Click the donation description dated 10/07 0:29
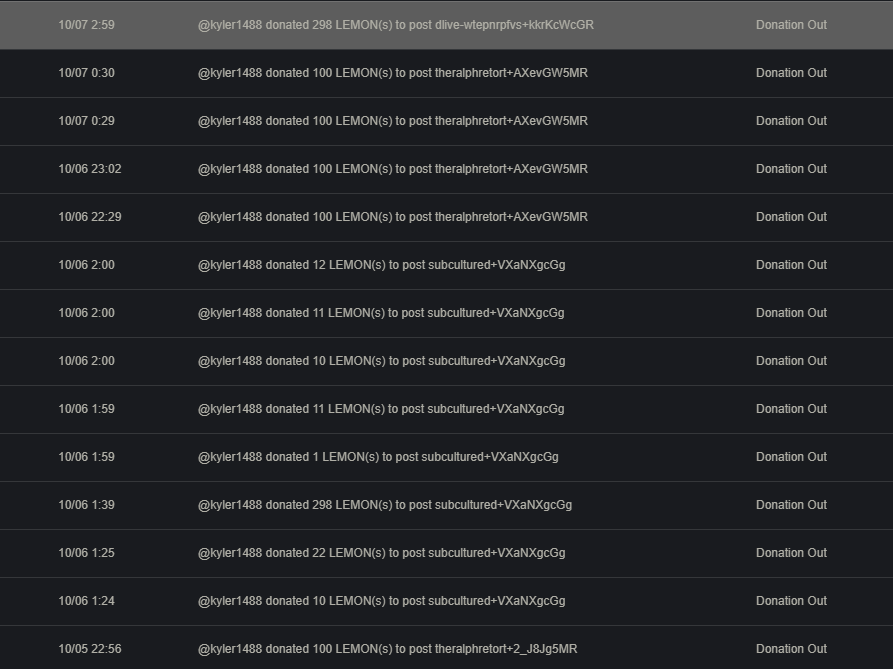The image size is (893, 669). tap(392, 121)
